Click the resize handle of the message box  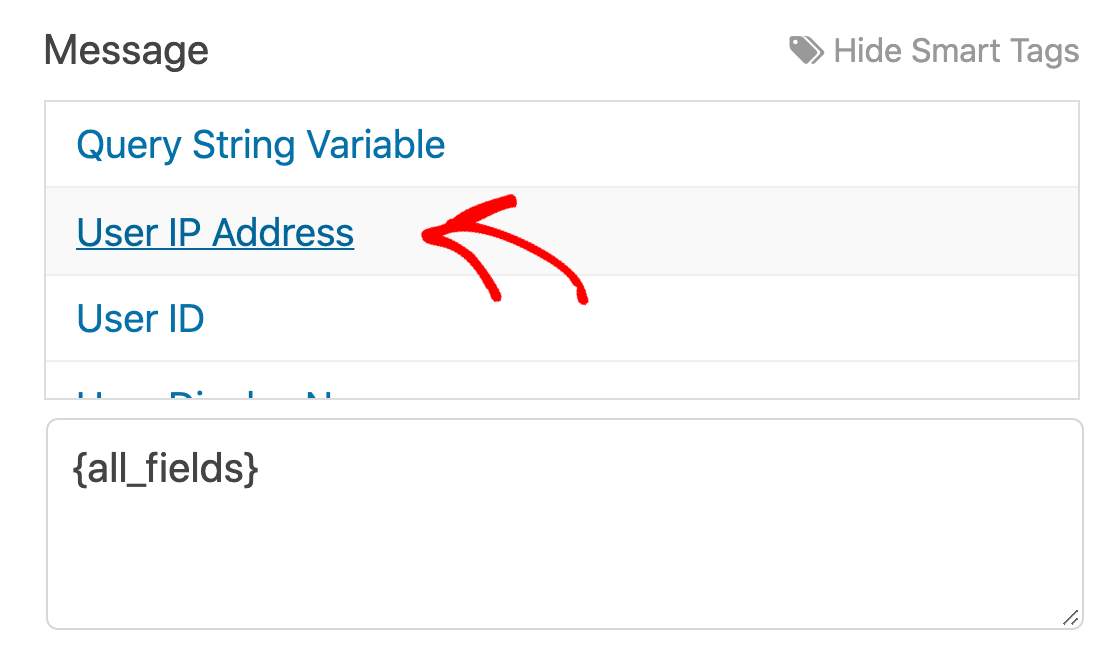pyautogui.click(x=1072, y=616)
